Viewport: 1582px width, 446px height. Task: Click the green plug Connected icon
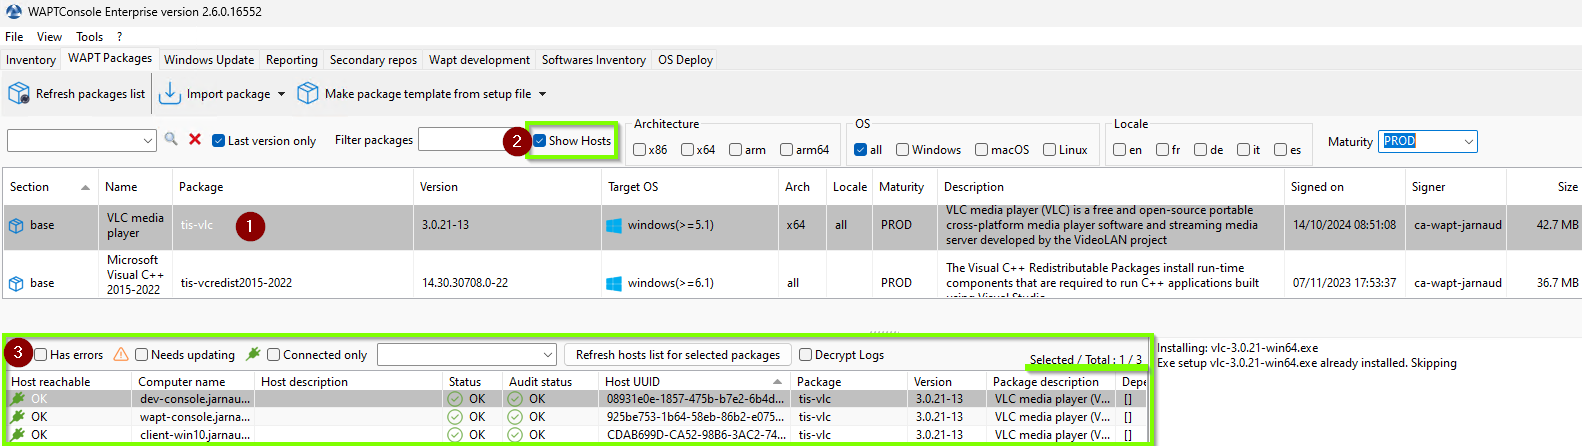[253, 354]
